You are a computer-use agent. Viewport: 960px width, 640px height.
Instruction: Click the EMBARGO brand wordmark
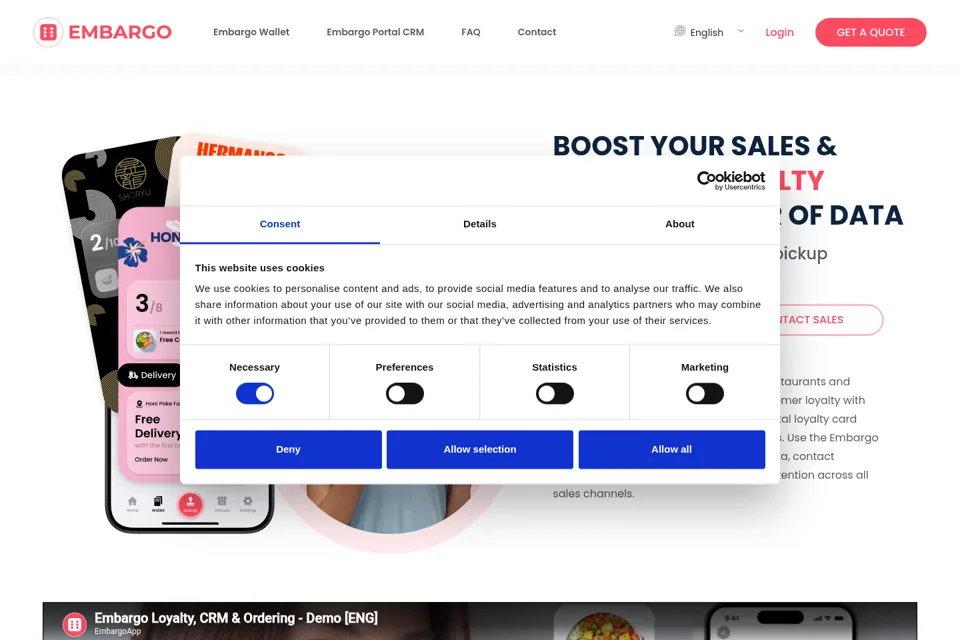[120, 32]
